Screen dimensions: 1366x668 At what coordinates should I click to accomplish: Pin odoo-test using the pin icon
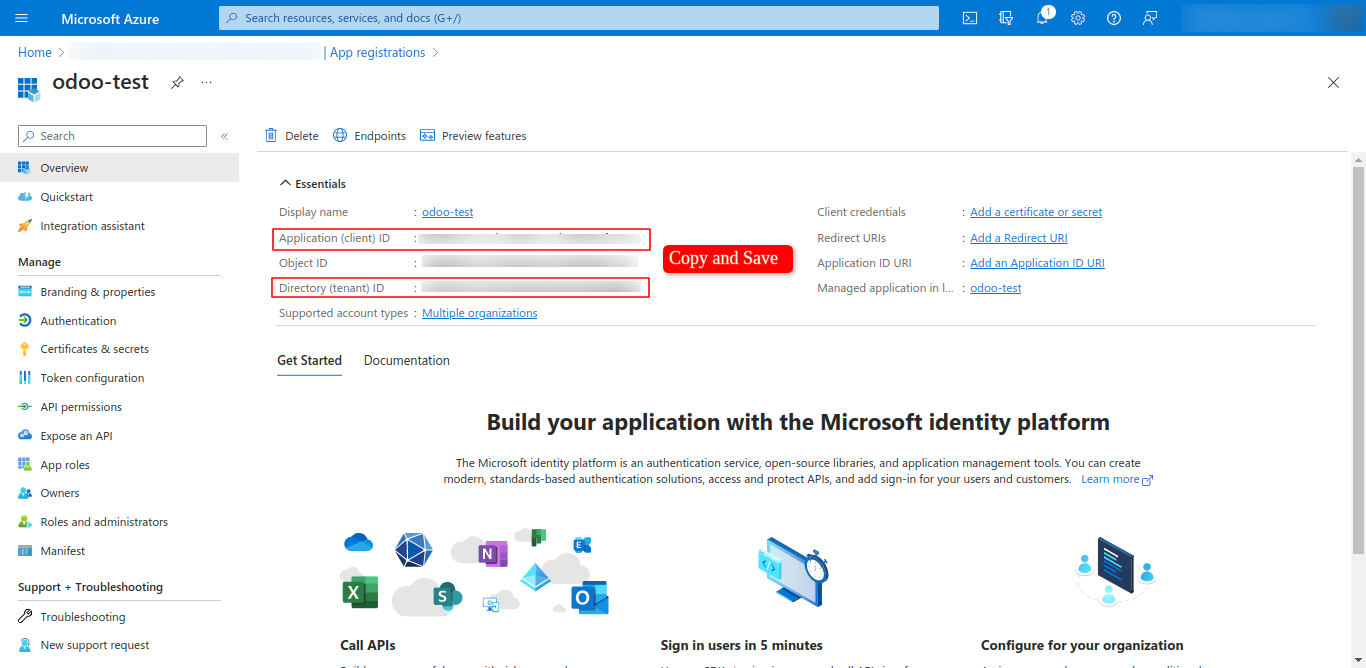pos(177,83)
